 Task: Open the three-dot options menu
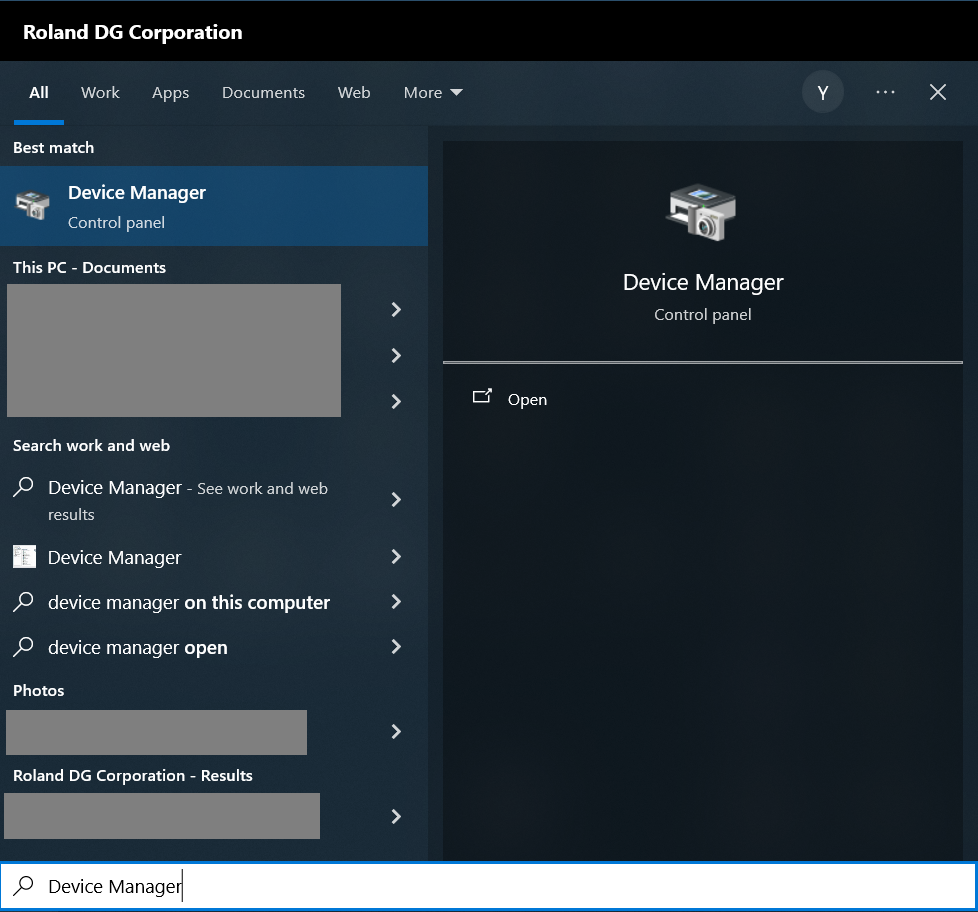tap(885, 92)
